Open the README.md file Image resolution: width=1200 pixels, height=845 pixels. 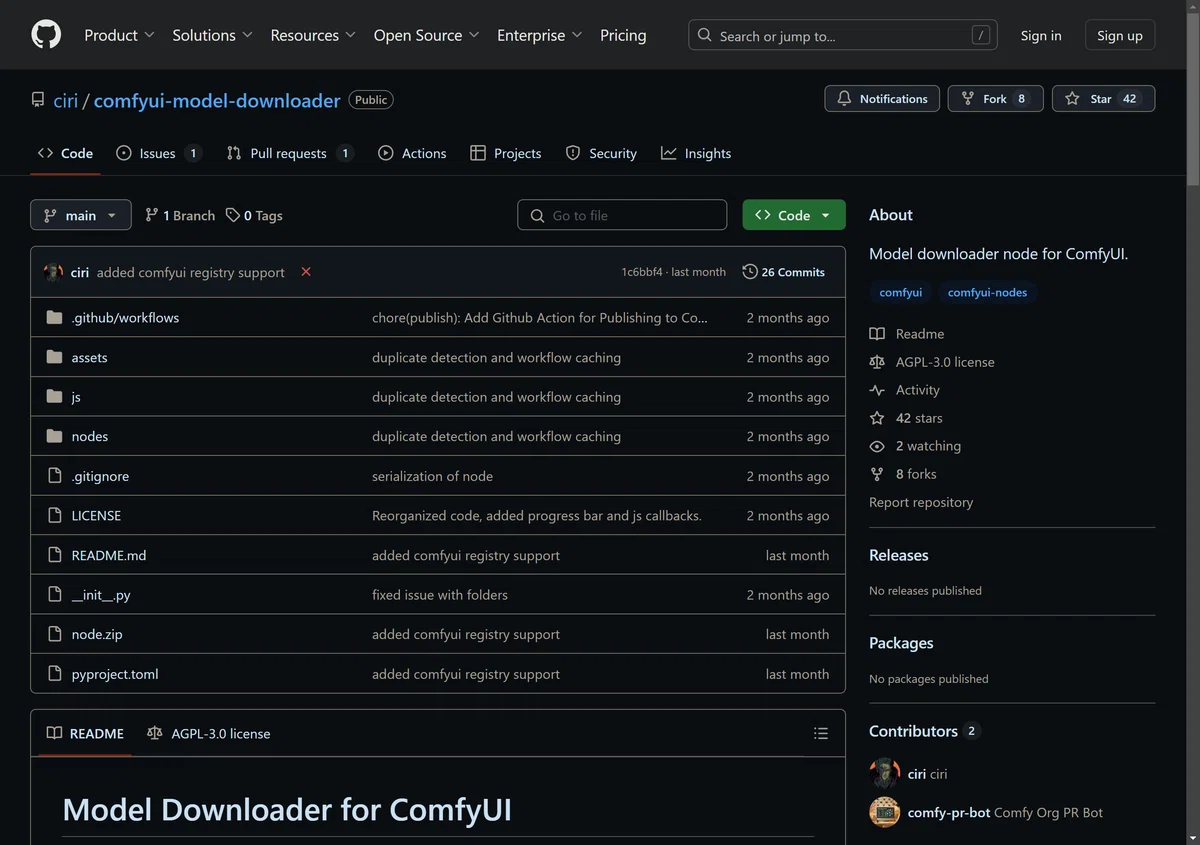[109, 555]
